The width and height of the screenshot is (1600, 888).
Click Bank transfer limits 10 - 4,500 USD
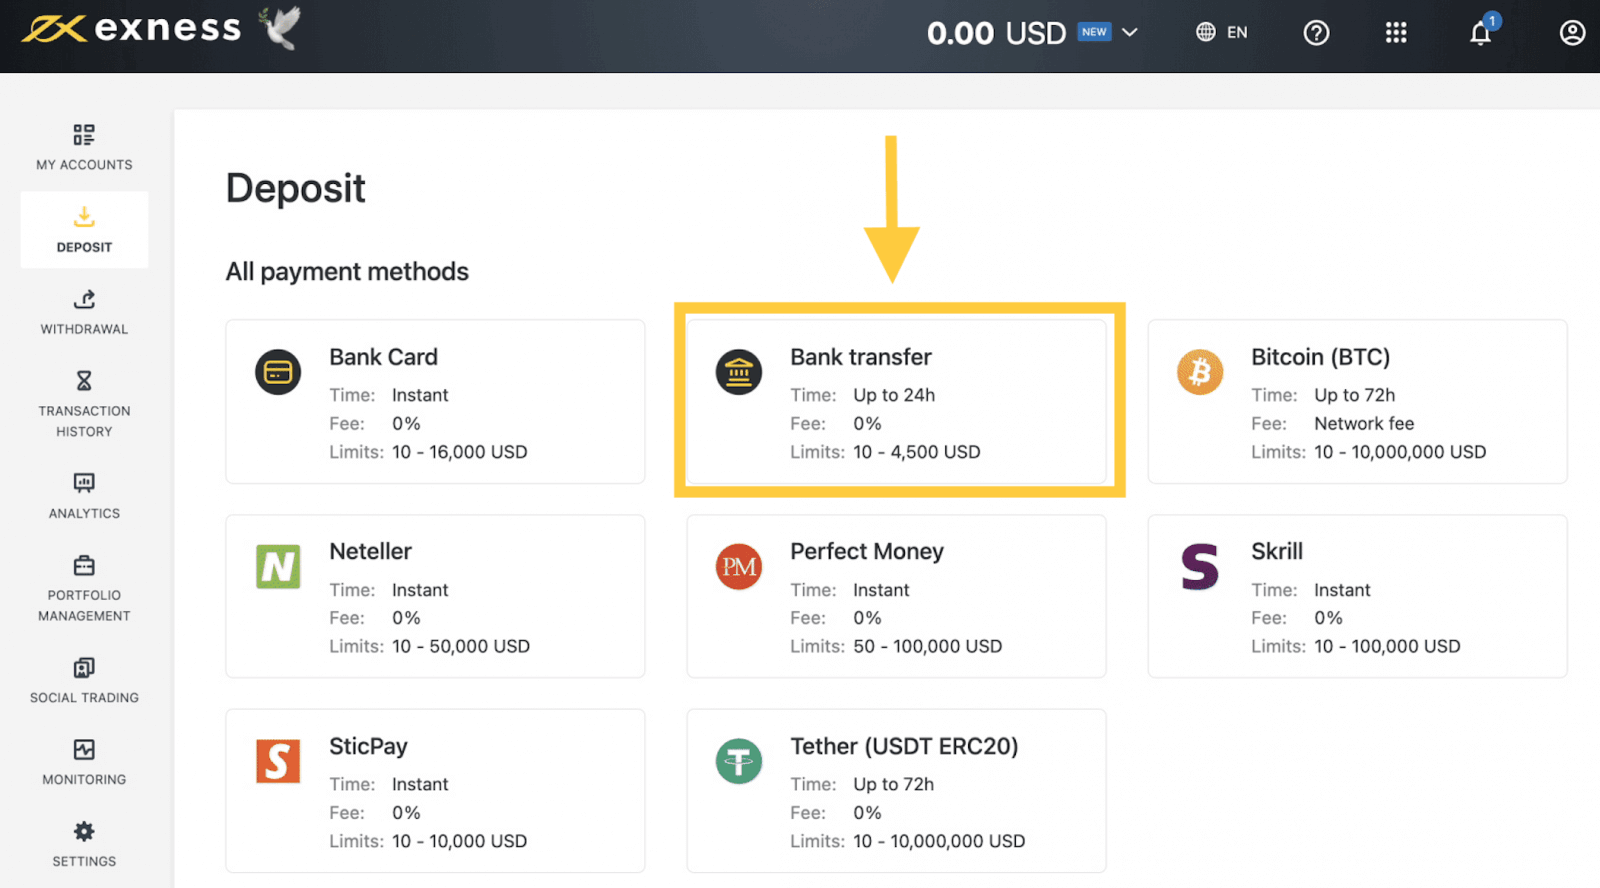pyautogui.click(x=917, y=452)
